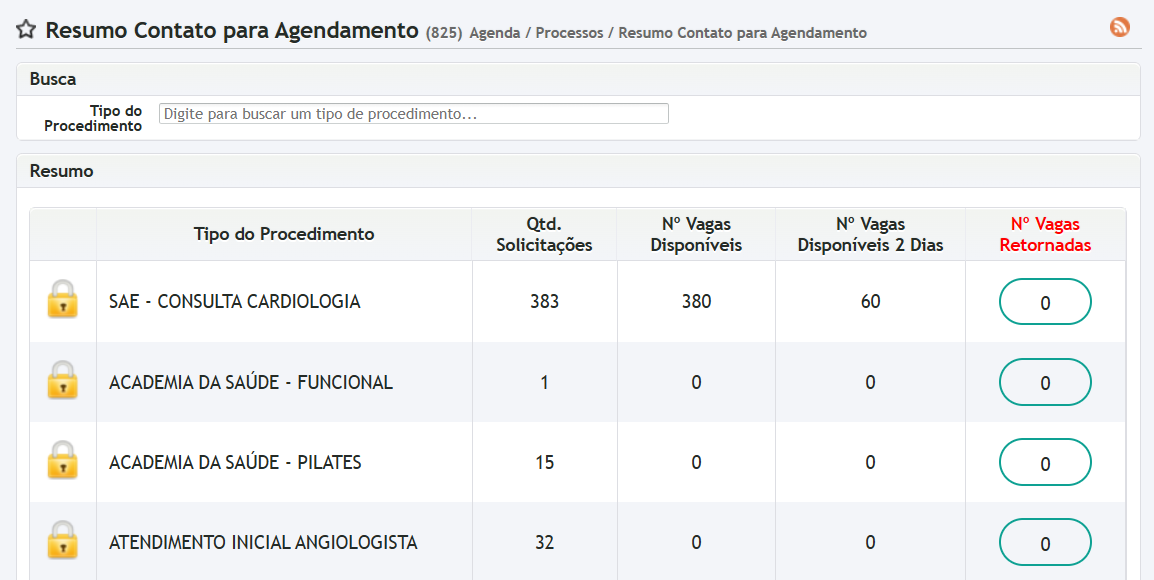The width and height of the screenshot is (1154, 580).
Task: Click lock icon for Atendimento Inicial Angiologista
Action: (62, 541)
